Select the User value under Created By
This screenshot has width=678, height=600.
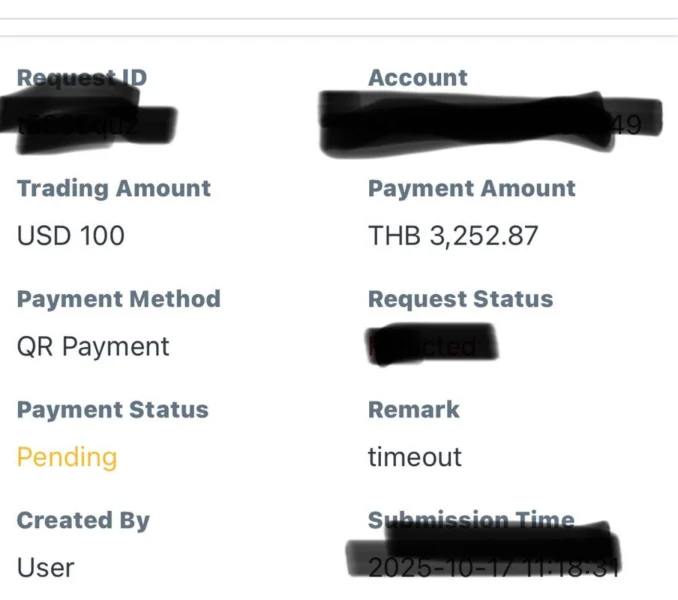point(46,568)
